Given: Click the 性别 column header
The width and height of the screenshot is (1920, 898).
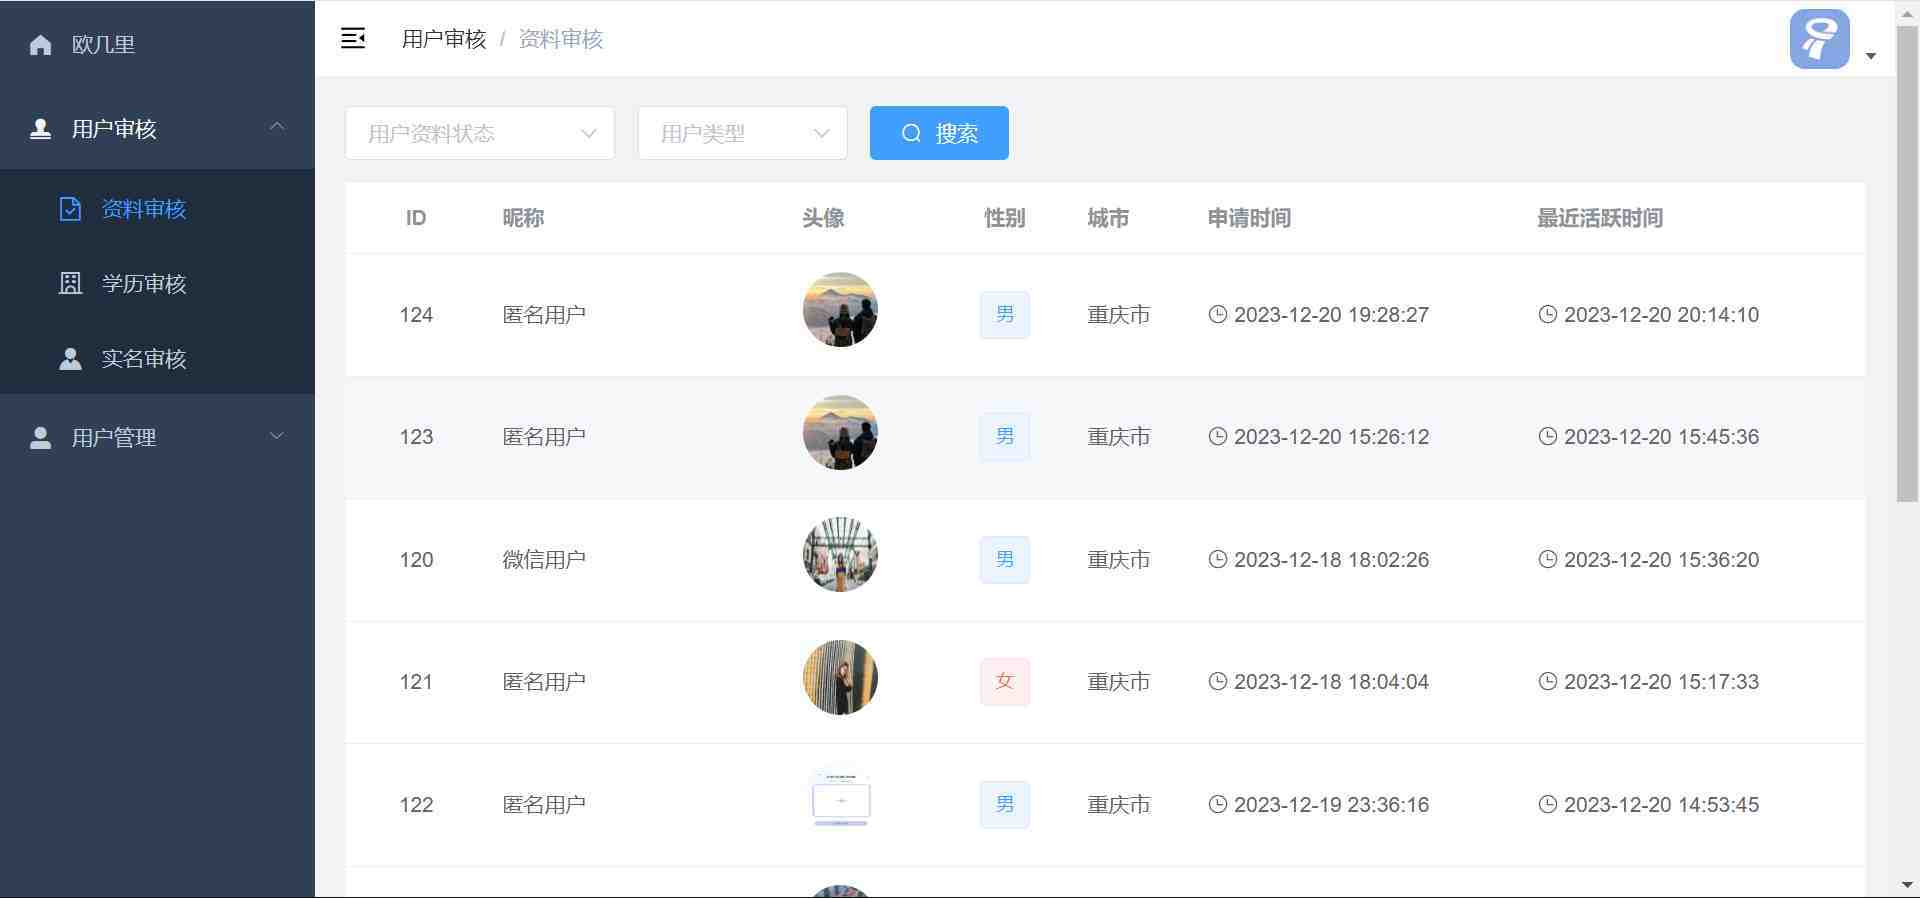Looking at the screenshot, I should point(1005,218).
